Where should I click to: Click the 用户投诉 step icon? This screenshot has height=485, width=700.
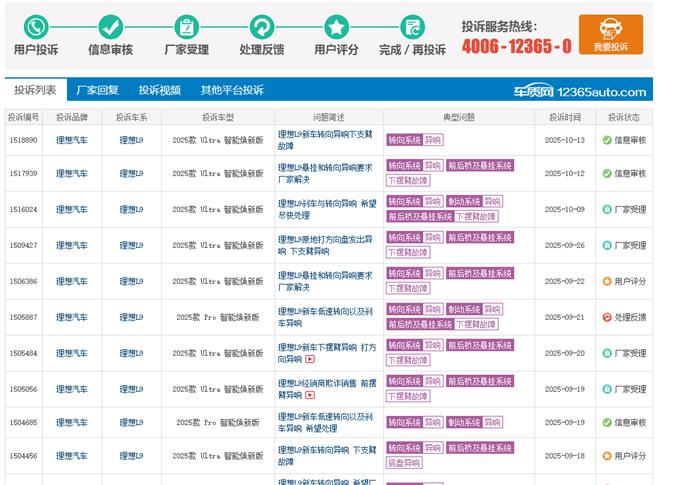pos(36,27)
